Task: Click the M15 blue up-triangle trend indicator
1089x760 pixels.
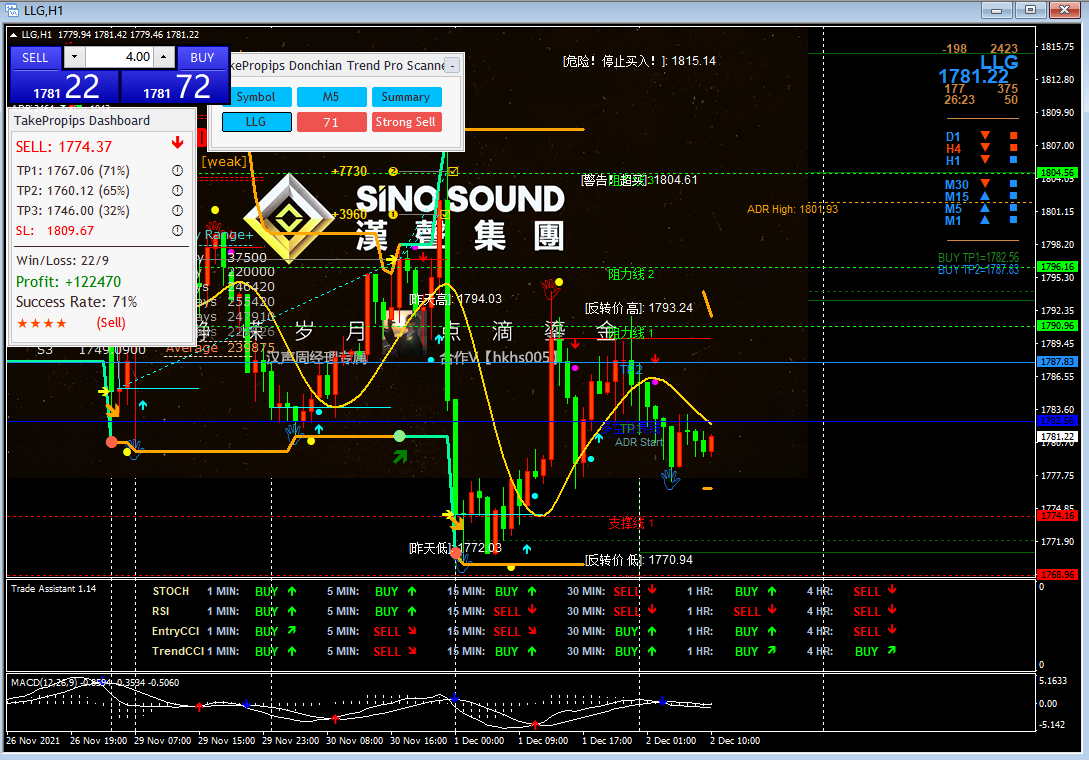Action: tap(985, 197)
